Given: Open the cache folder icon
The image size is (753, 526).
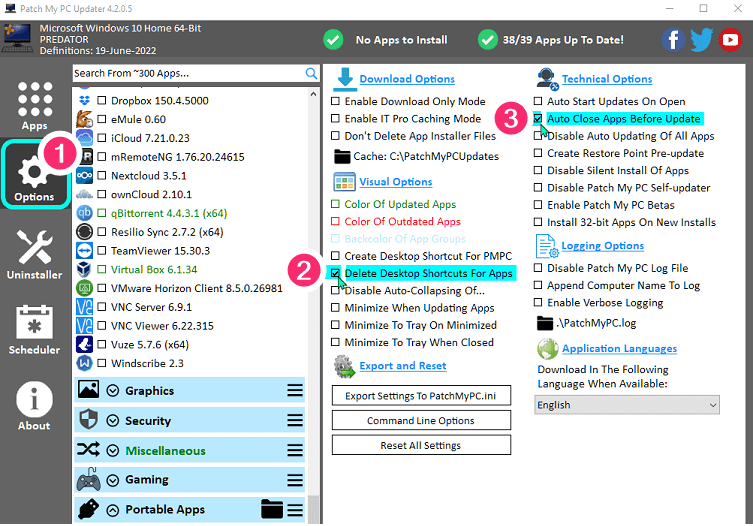Looking at the screenshot, I should pyautogui.click(x=342, y=156).
